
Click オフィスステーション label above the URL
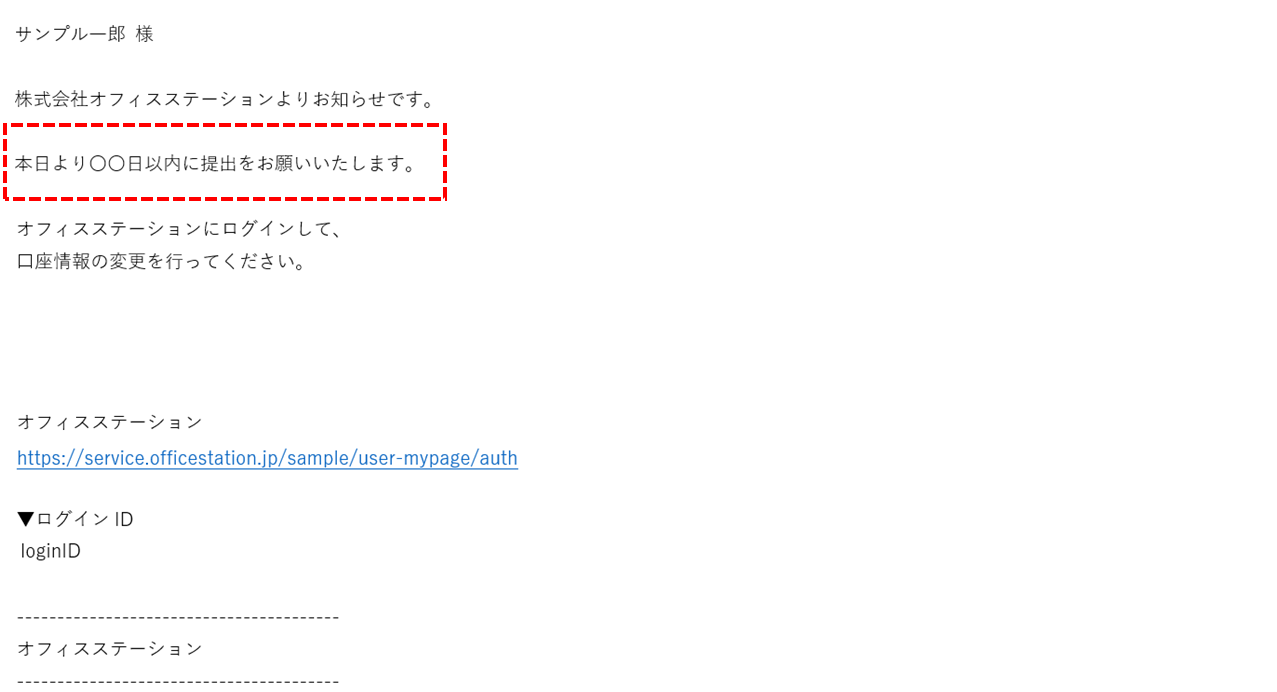(x=110, y=422)
